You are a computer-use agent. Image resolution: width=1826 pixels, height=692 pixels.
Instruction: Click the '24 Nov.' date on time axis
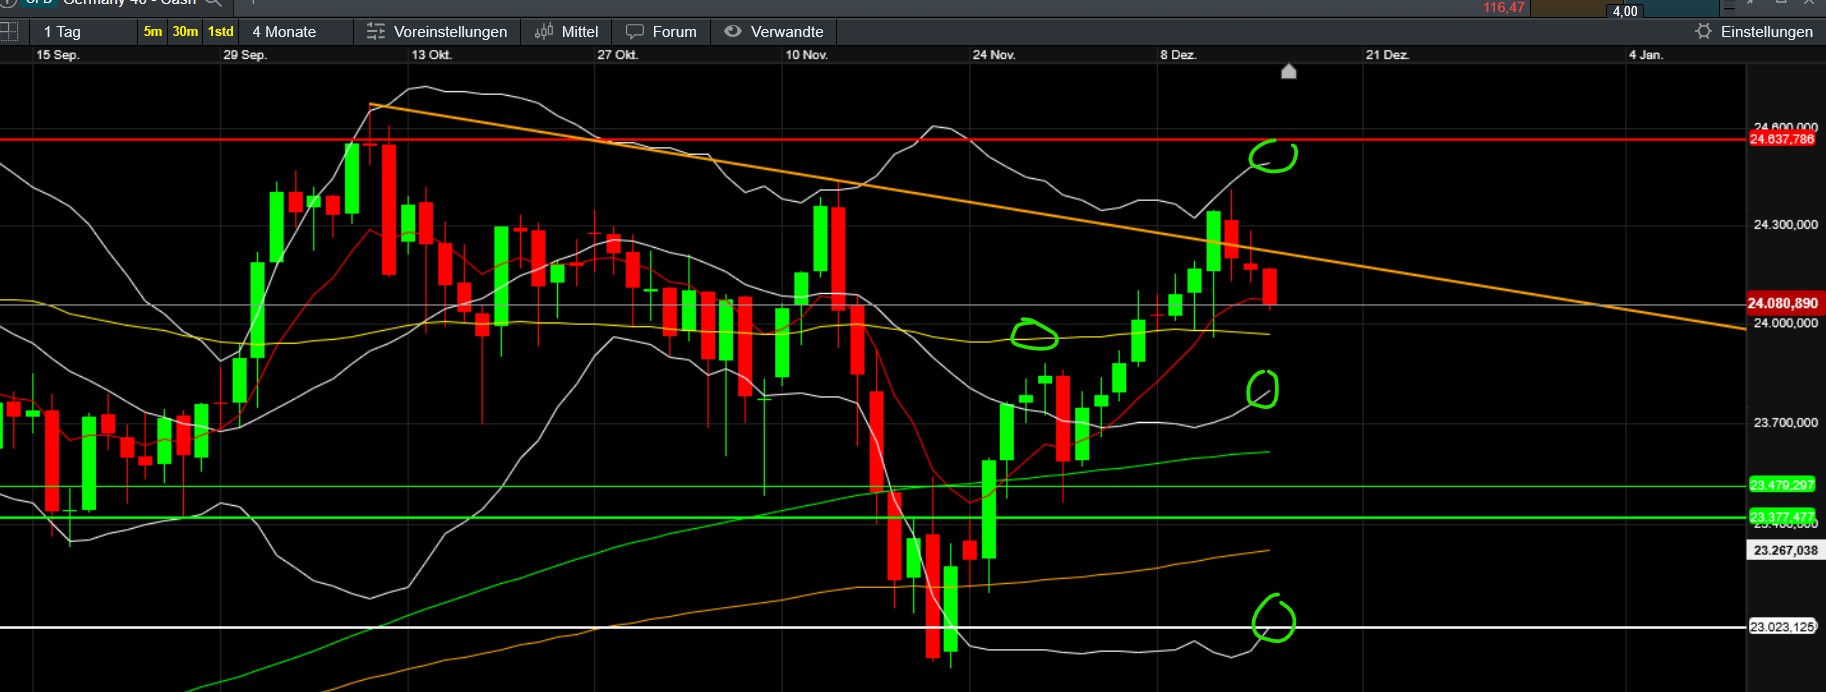click(x=994, y=55)
